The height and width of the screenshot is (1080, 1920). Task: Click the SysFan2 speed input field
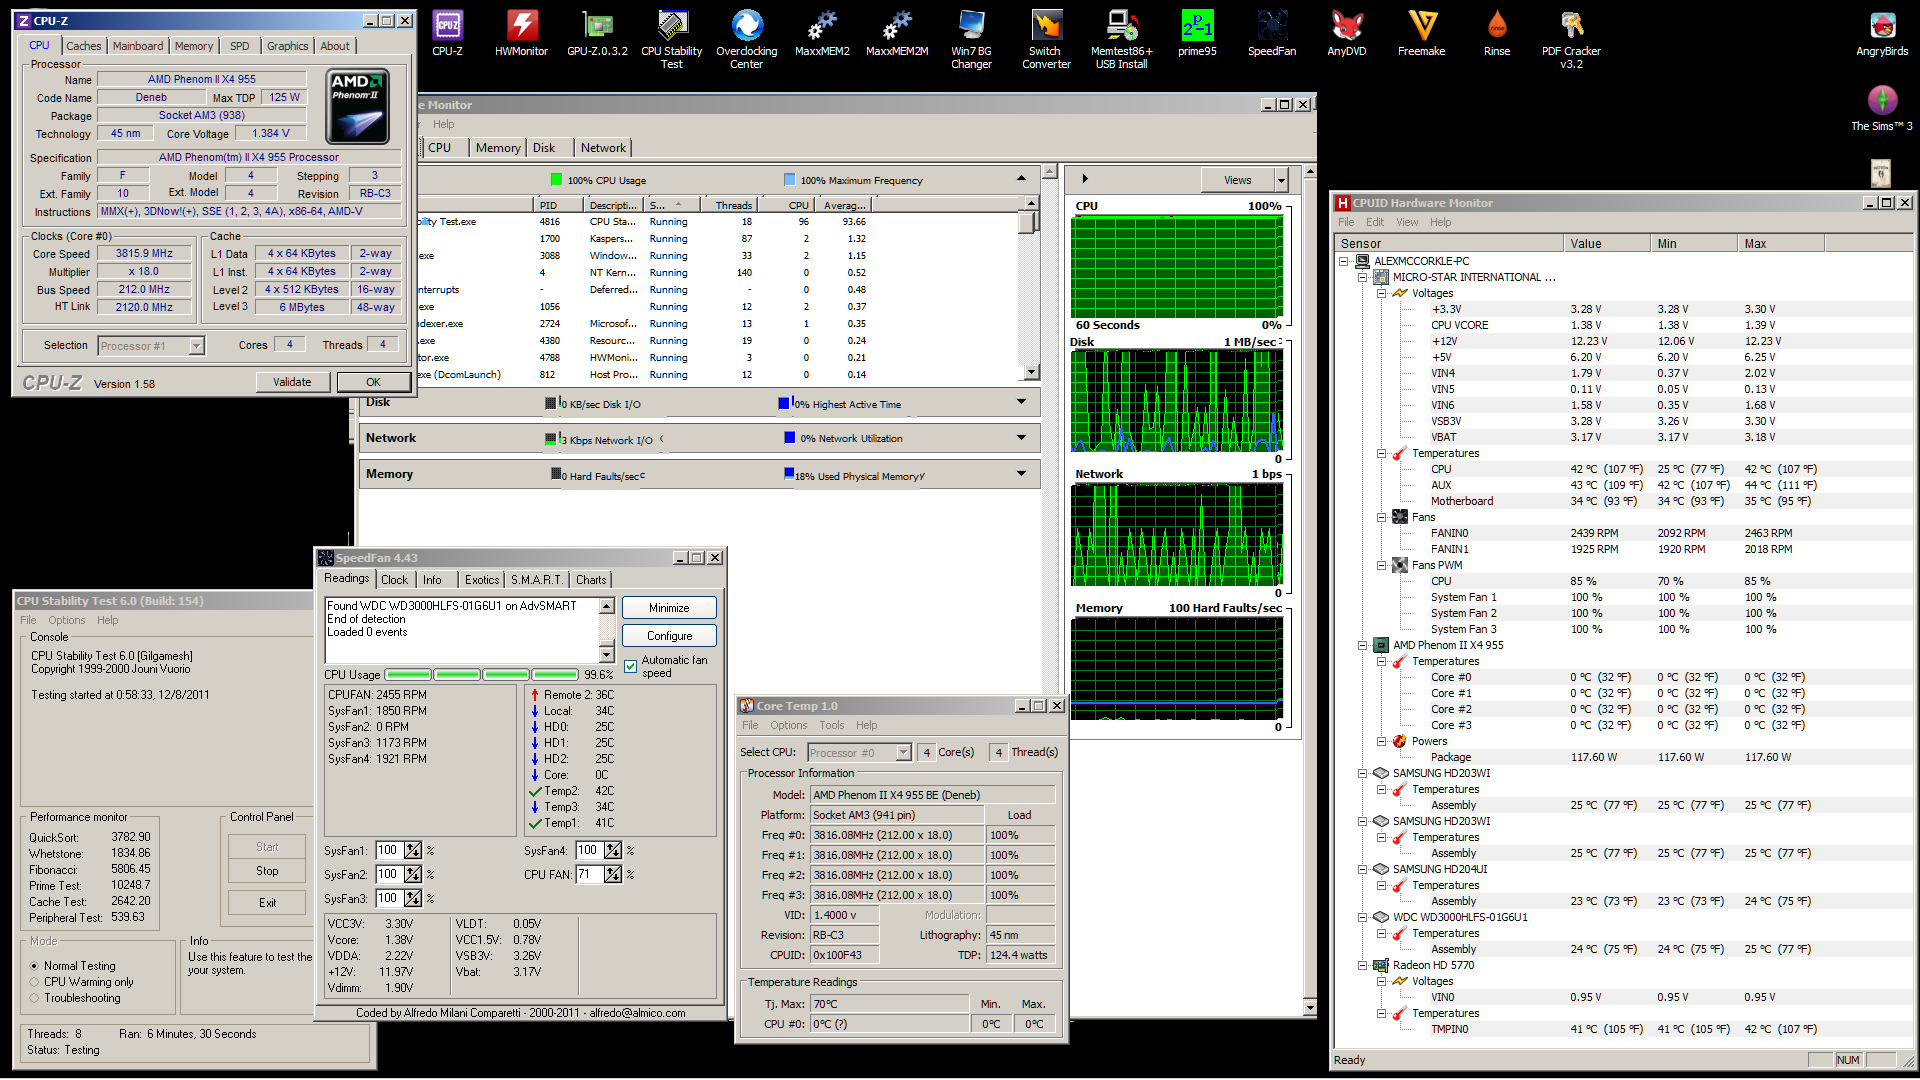[389, 874]
